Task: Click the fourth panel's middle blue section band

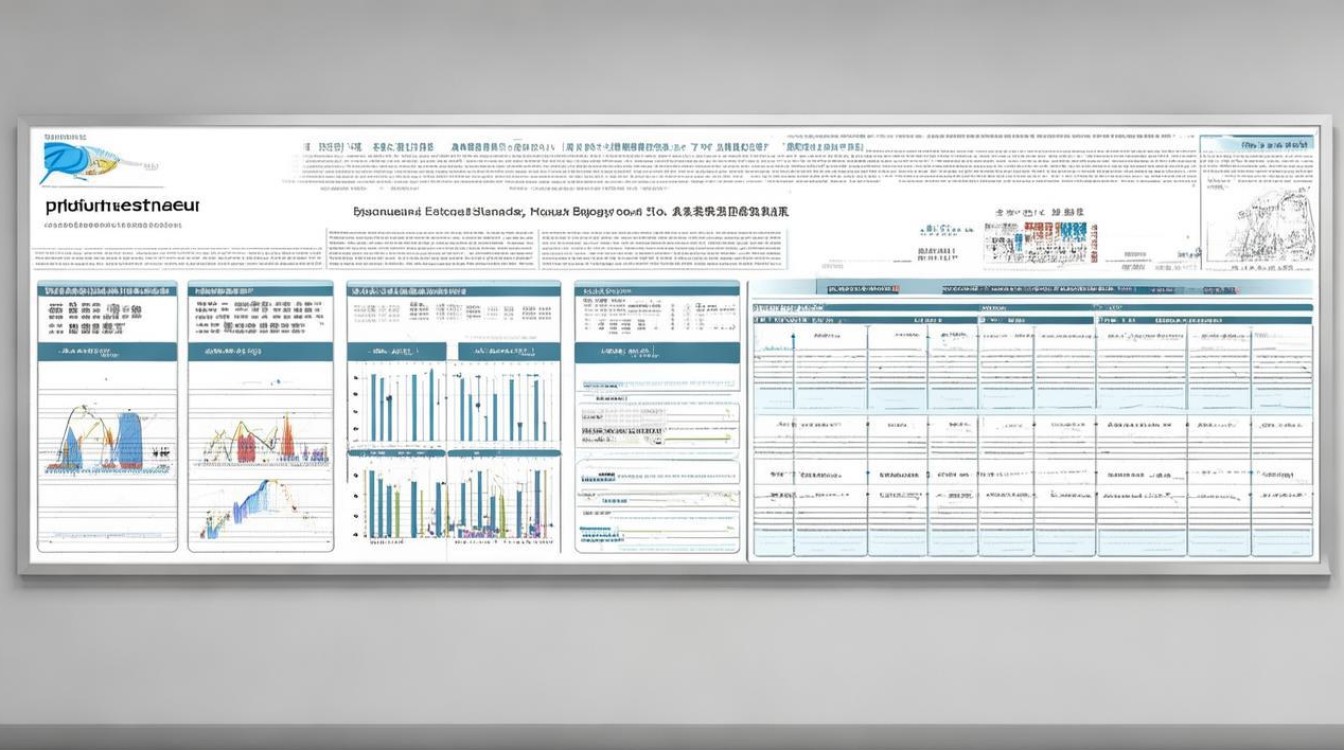Action: tap(657, 352)
